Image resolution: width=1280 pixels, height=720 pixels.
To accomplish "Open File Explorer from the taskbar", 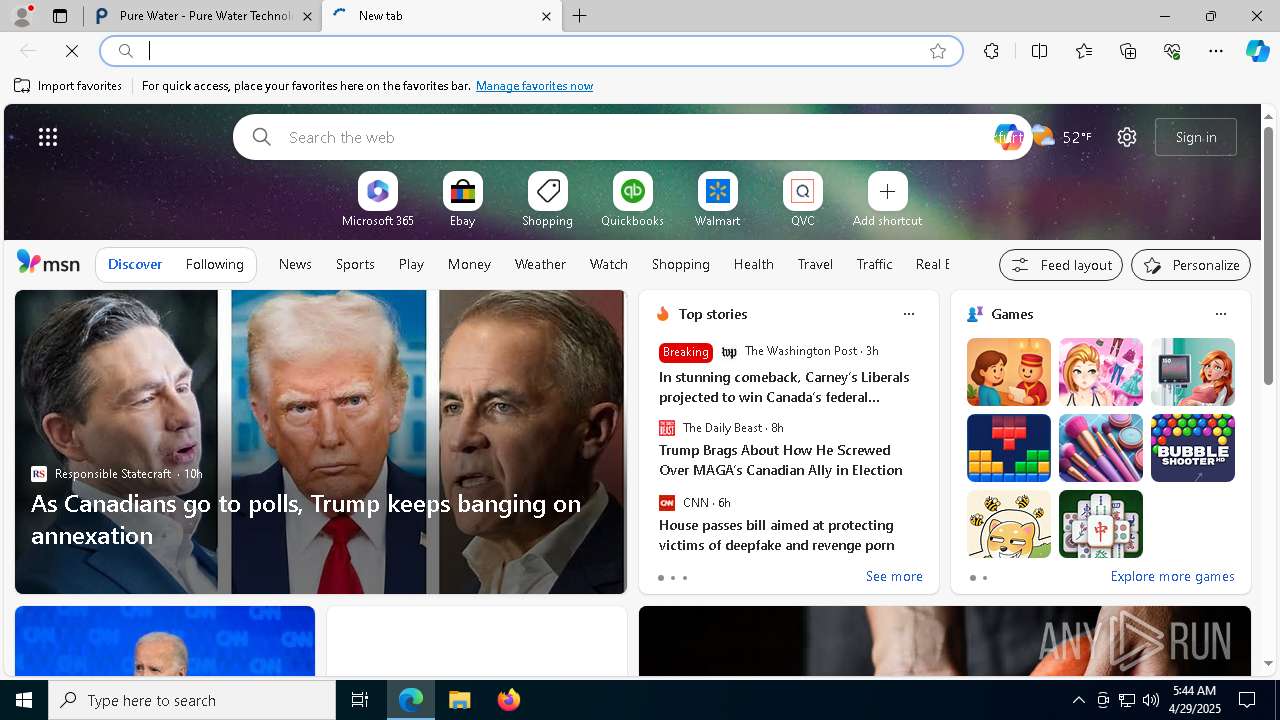I will [460, 700].
